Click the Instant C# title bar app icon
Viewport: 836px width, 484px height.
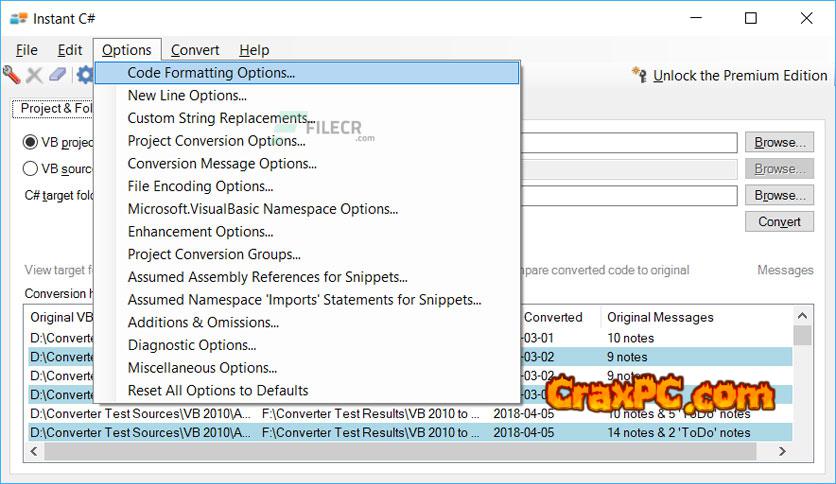point(18,19)
